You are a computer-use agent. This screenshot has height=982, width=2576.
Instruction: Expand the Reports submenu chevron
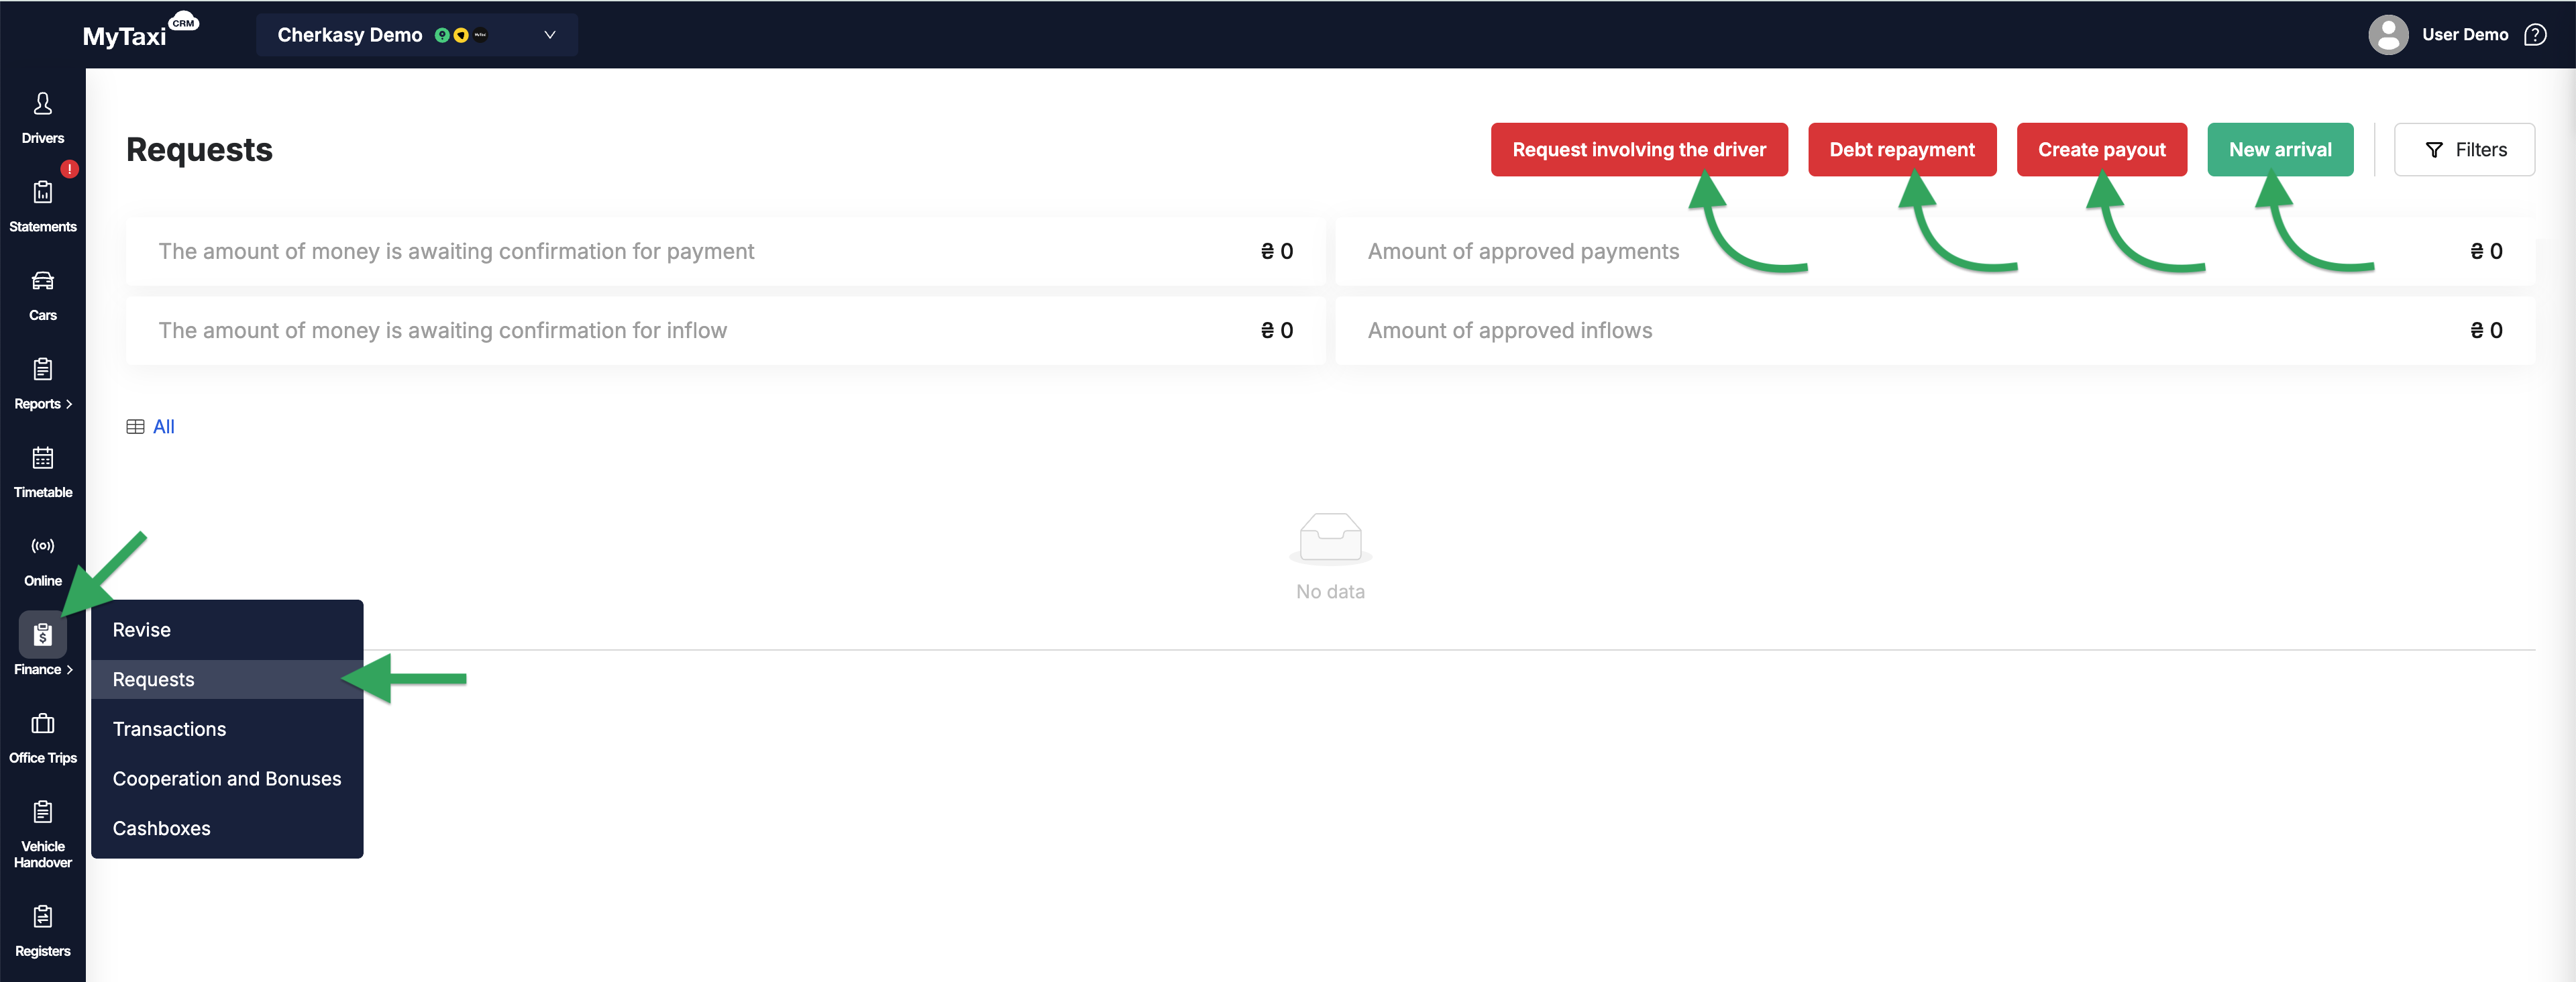click(69, 404)
